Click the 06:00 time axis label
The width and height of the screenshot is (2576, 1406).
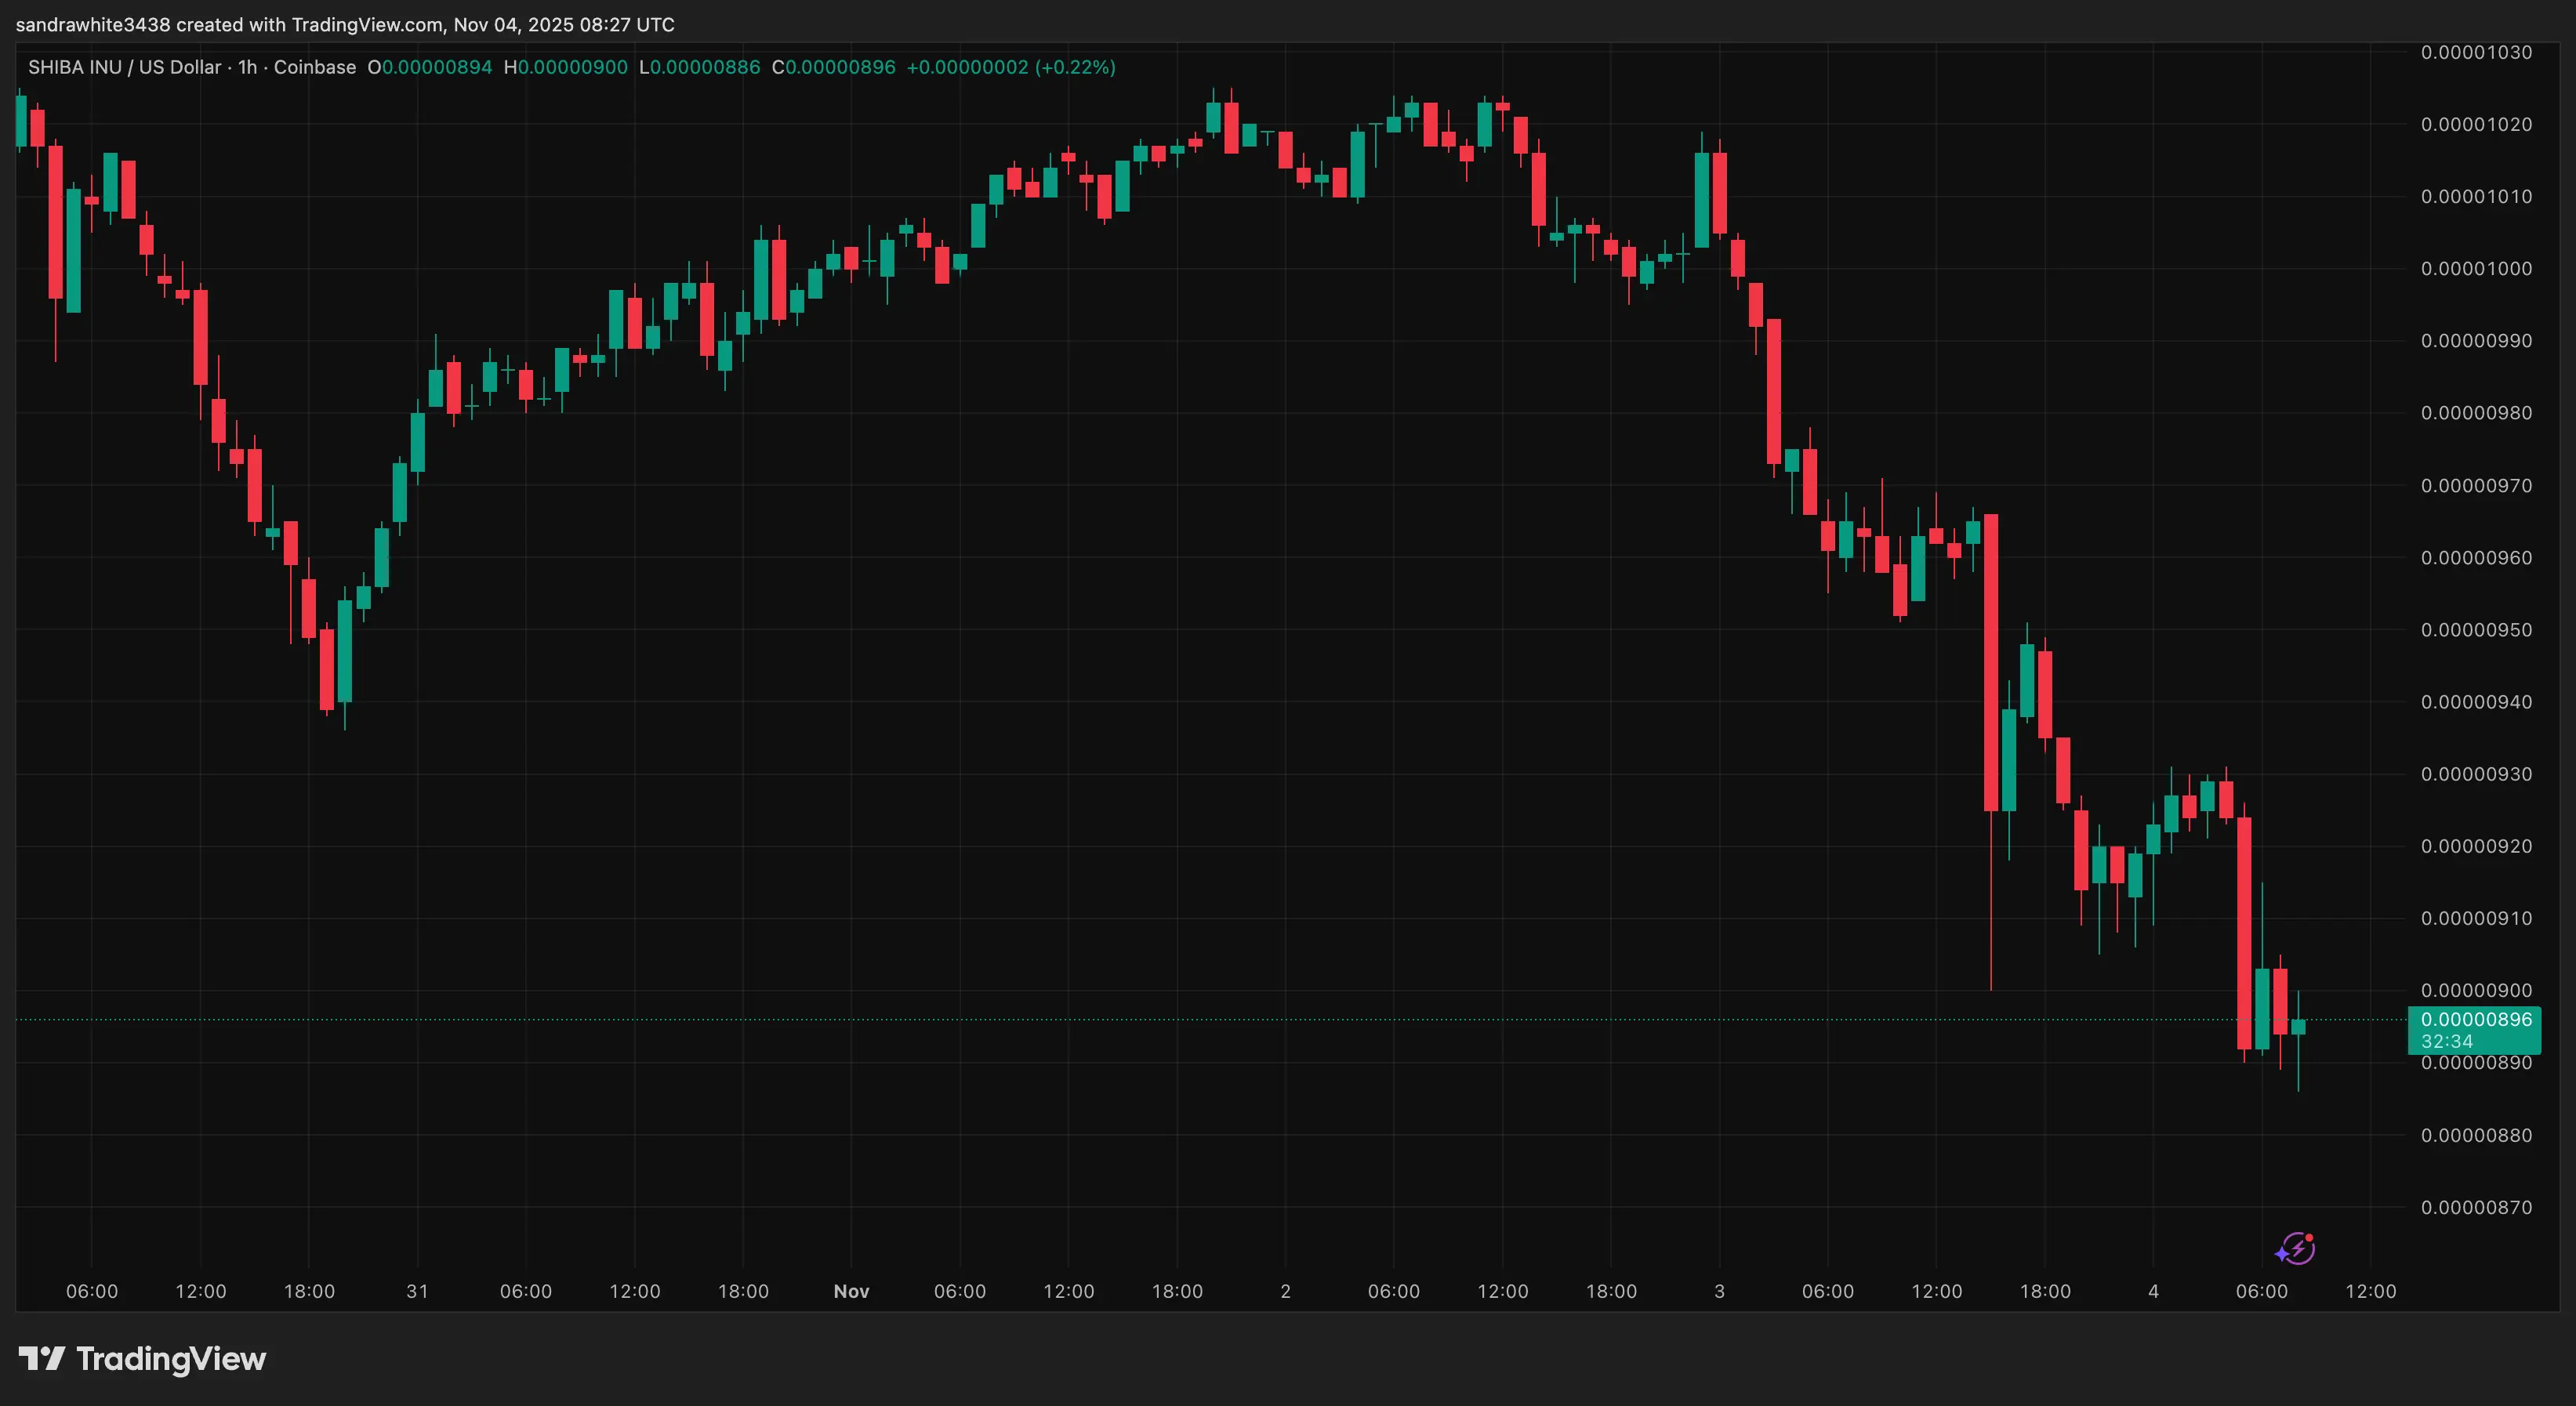(92, 1291)
